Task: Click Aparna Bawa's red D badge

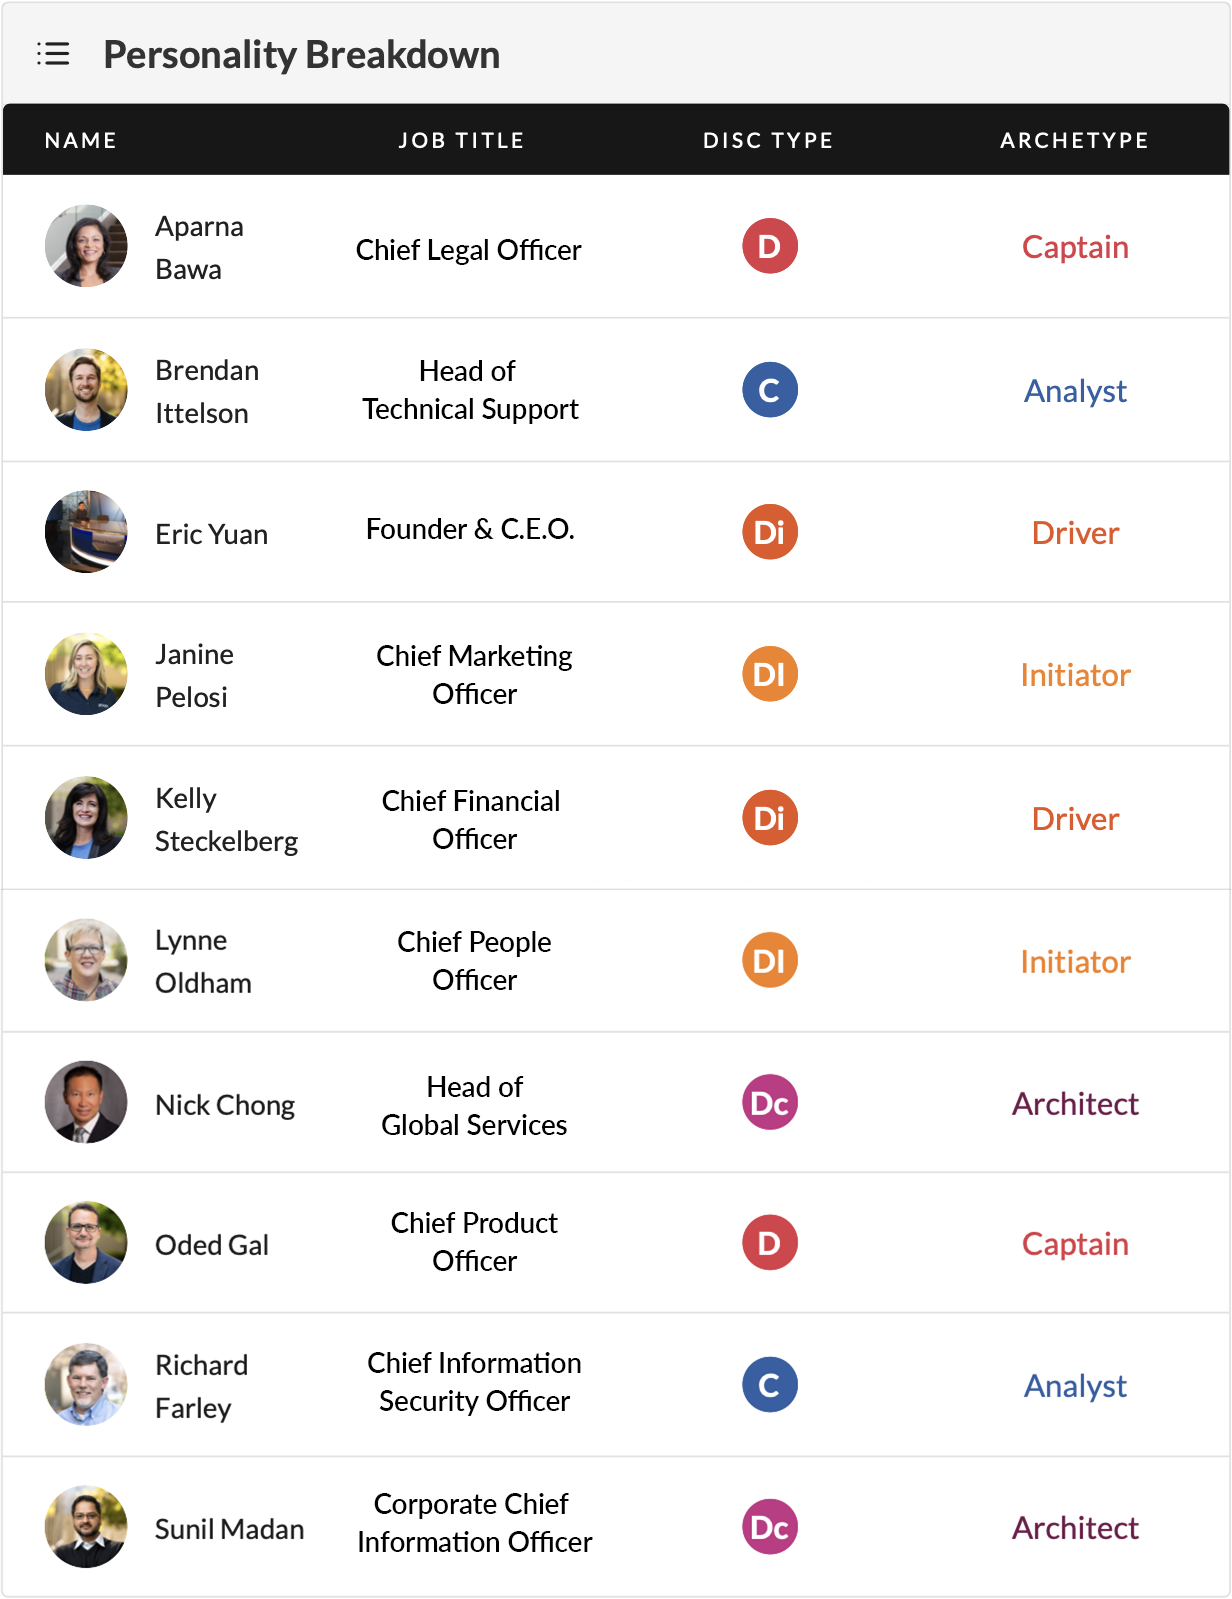Action: [769, 246]
